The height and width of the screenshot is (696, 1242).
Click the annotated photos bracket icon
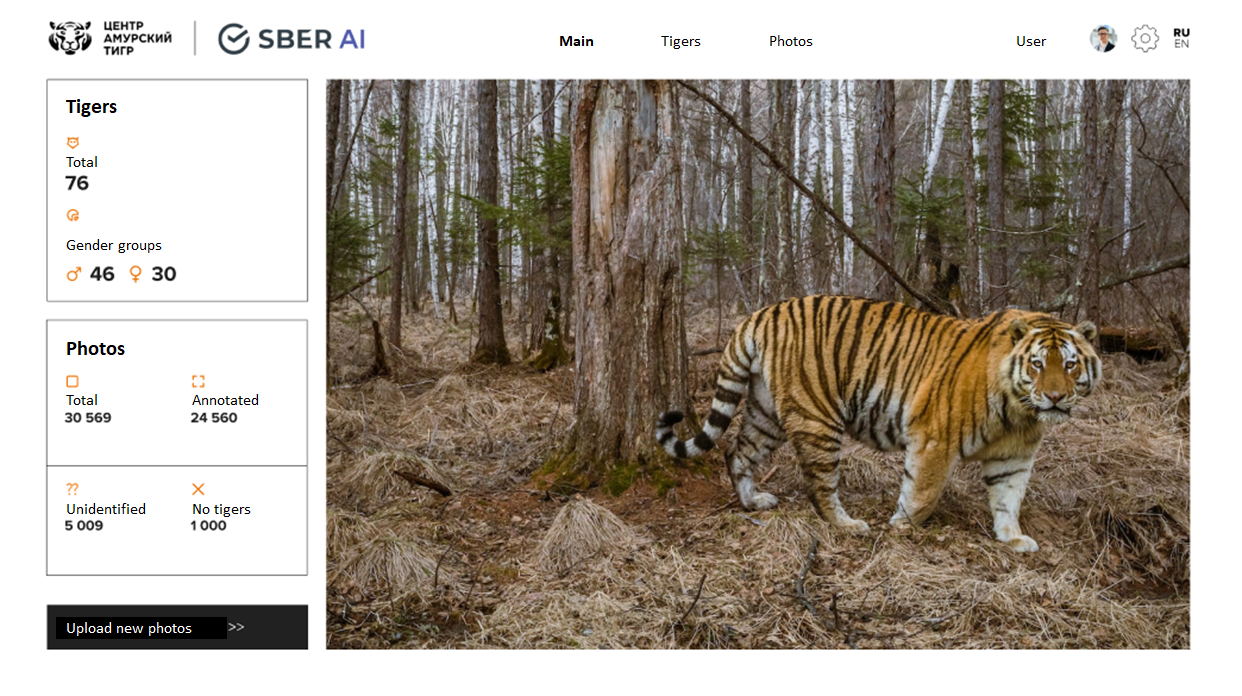tap(198, 381)
